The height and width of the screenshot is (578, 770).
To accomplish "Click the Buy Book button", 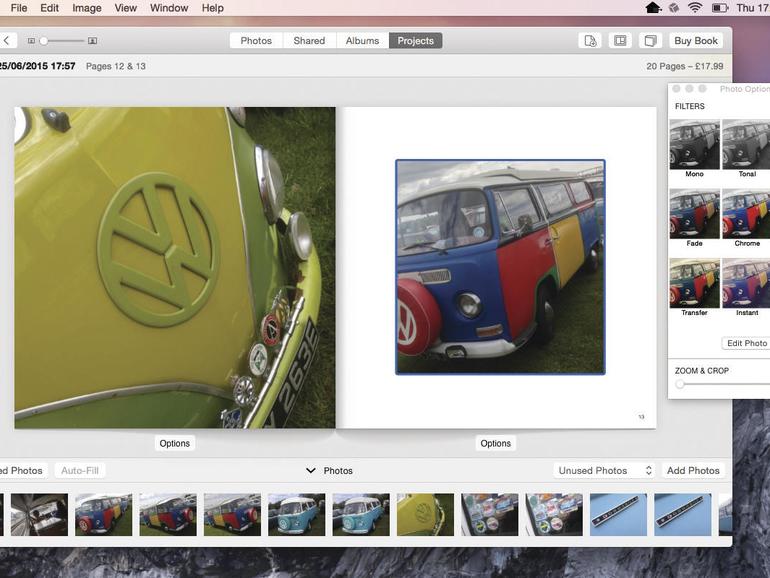I will (x=695, y=41).
